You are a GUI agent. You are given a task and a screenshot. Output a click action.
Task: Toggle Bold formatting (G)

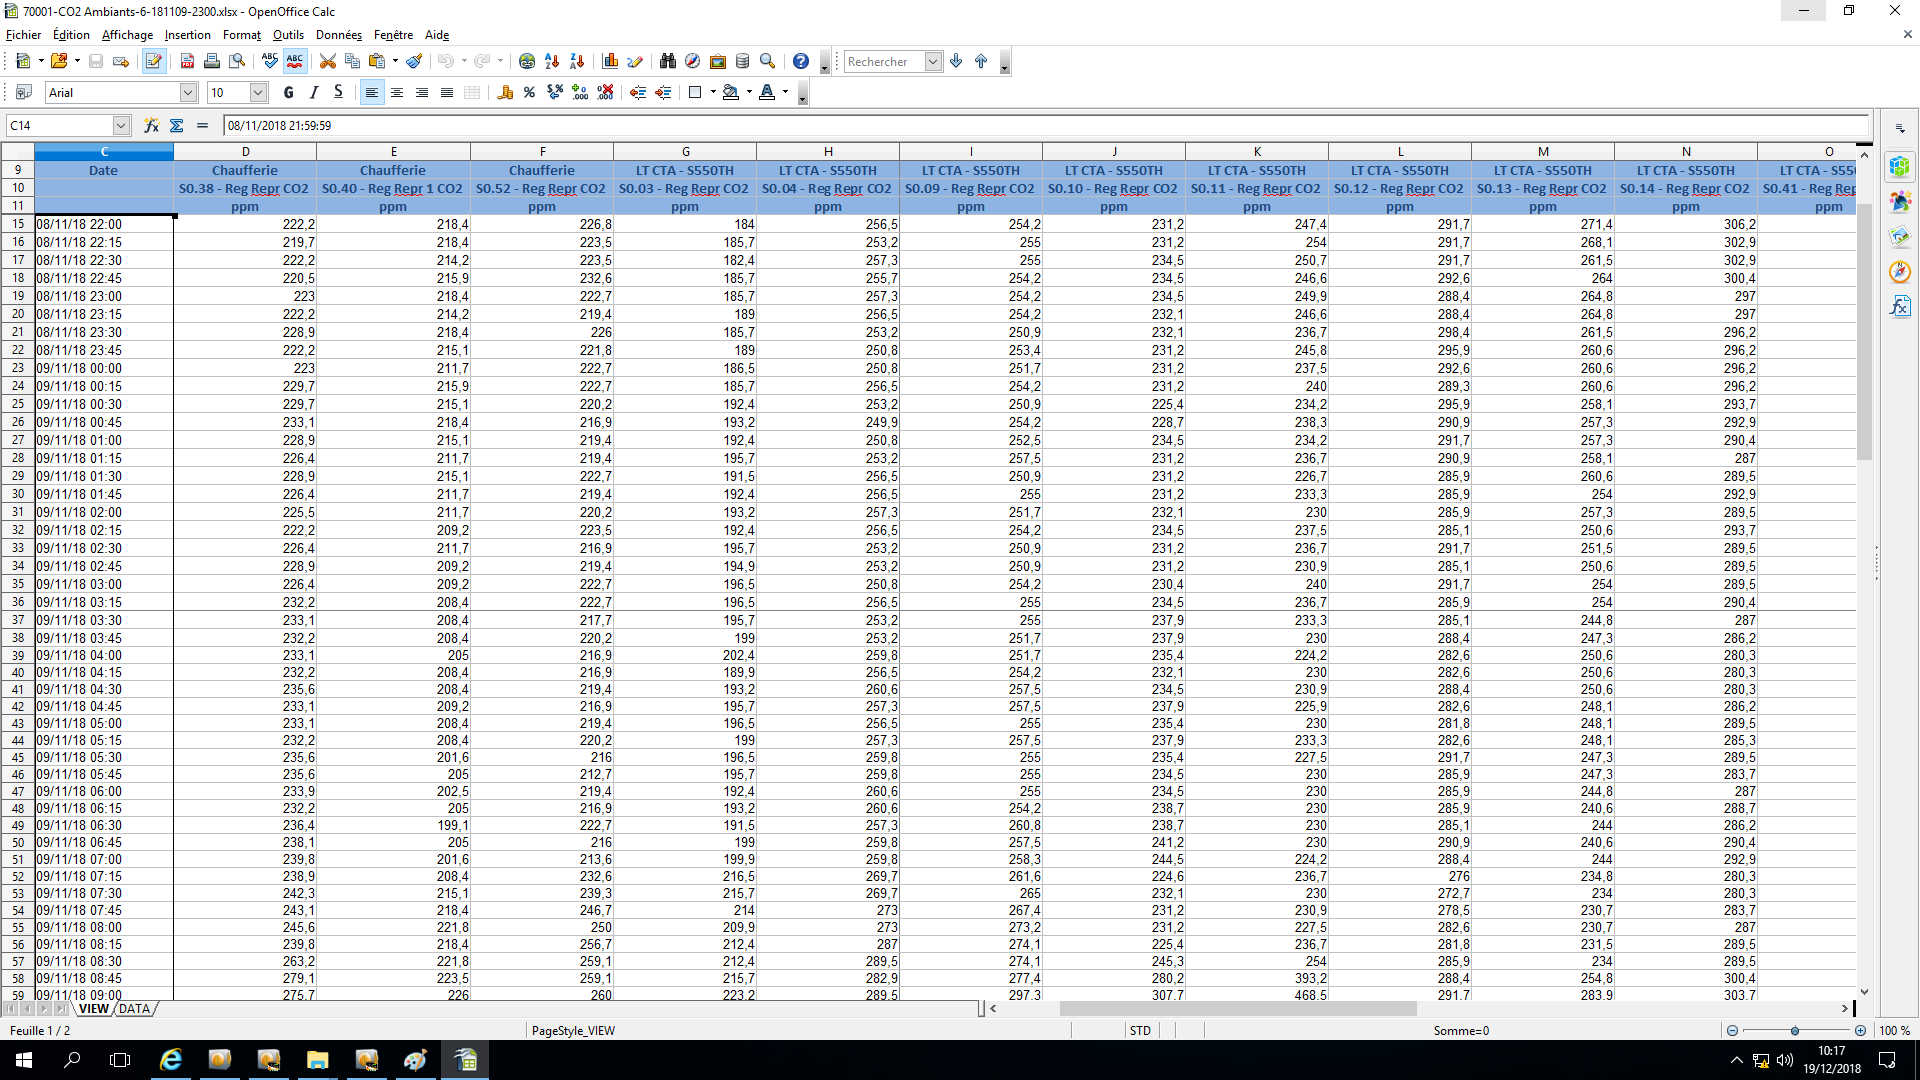click(289, 92)
